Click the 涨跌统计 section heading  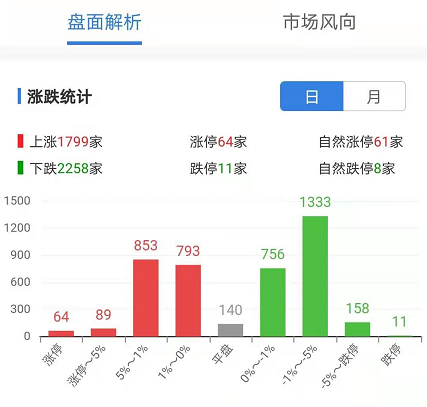coord(59,97)
